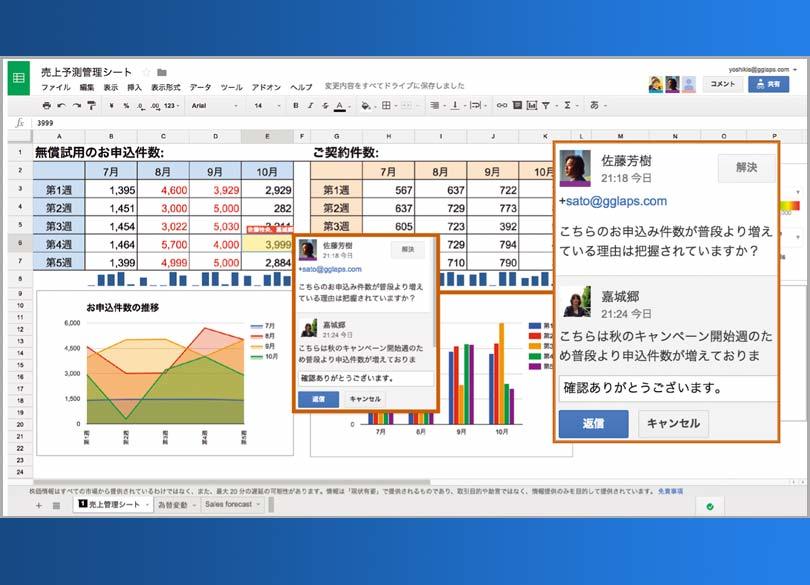Click the blue 共有 share button
Screen dimensions: 810x585
point(768,84)
